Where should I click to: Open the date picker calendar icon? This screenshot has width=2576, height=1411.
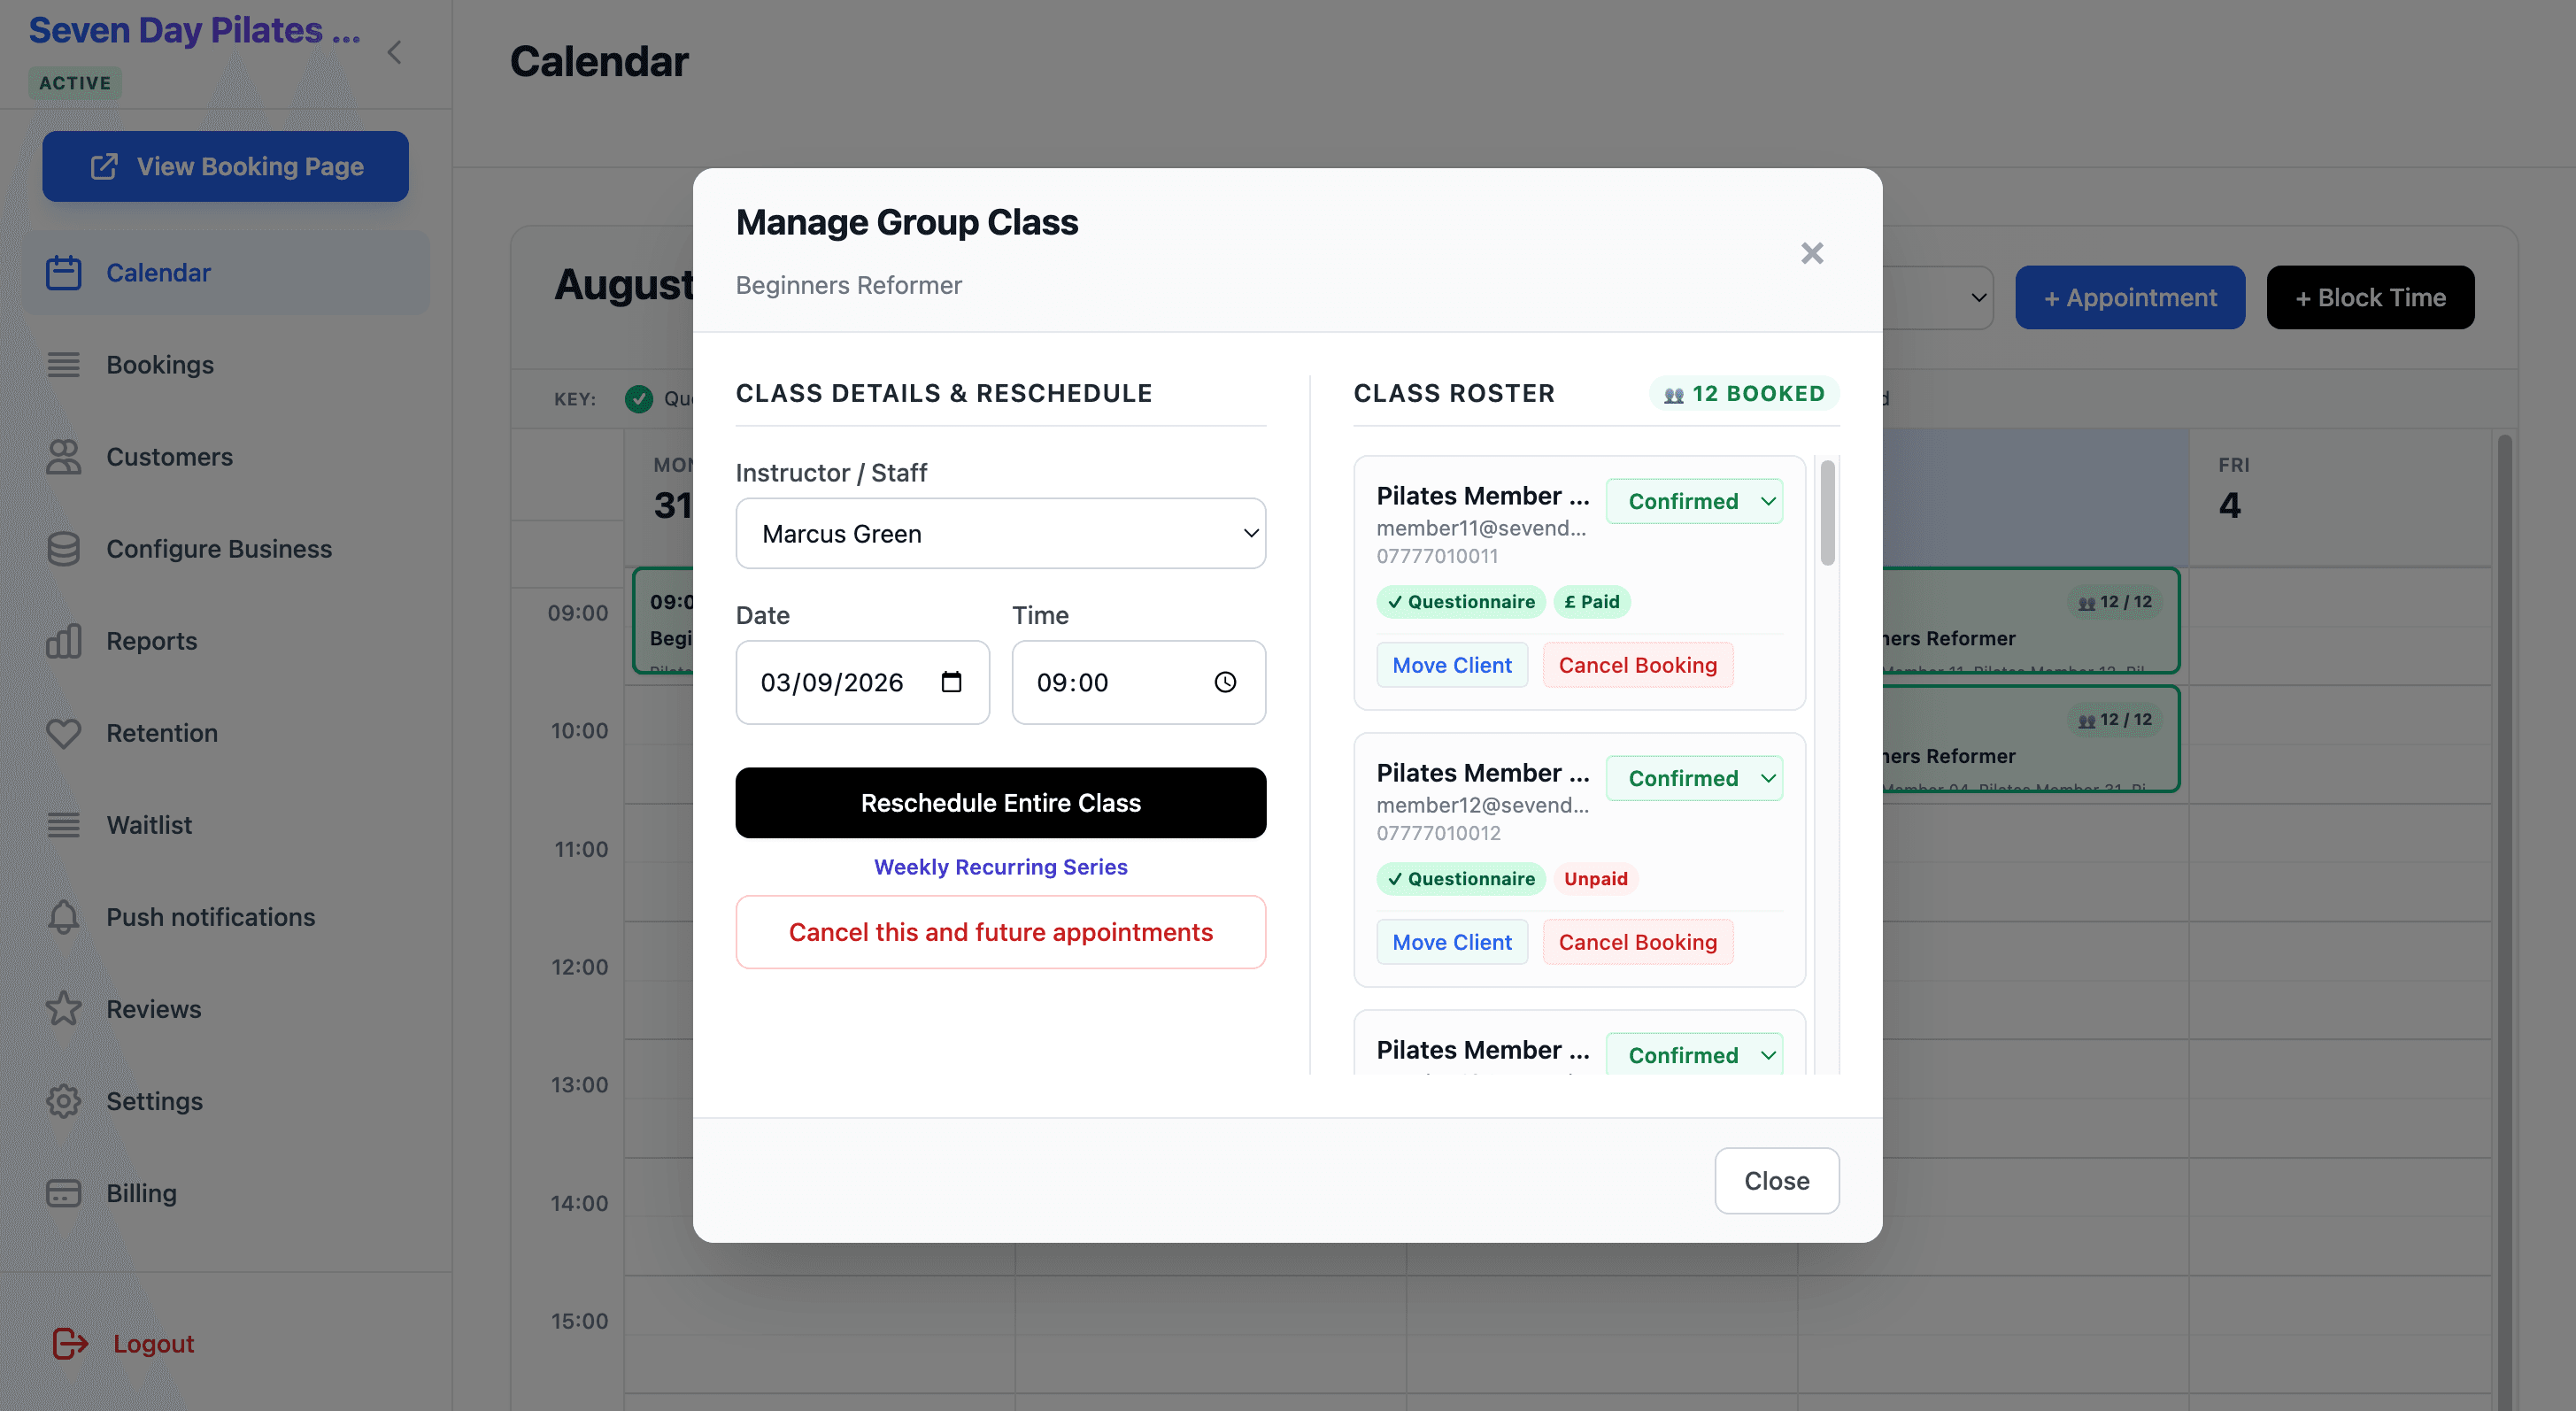951,682
